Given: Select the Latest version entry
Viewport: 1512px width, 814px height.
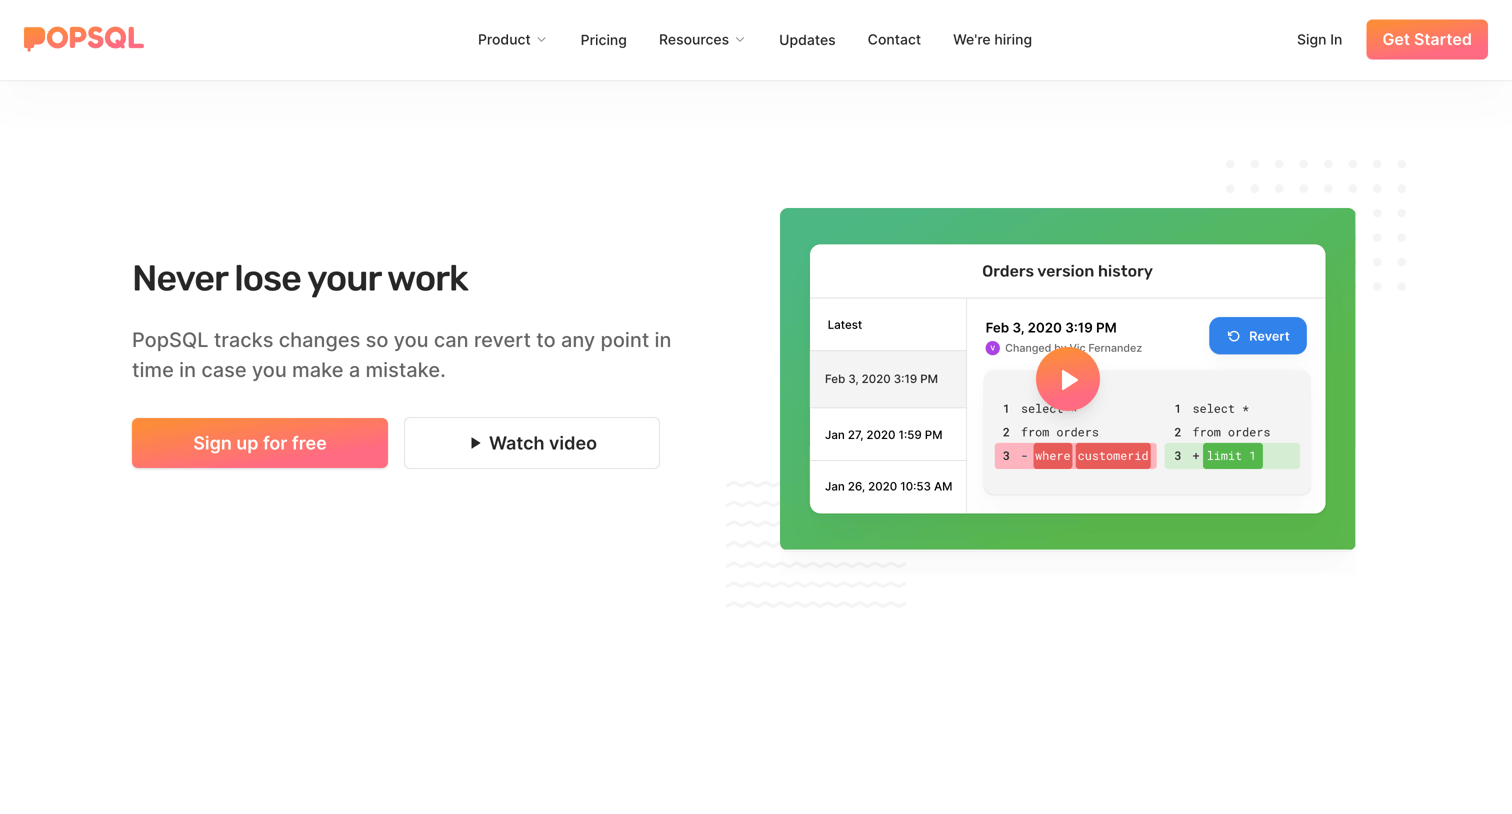Looking at the screenshot, I should tap(888, 325).
